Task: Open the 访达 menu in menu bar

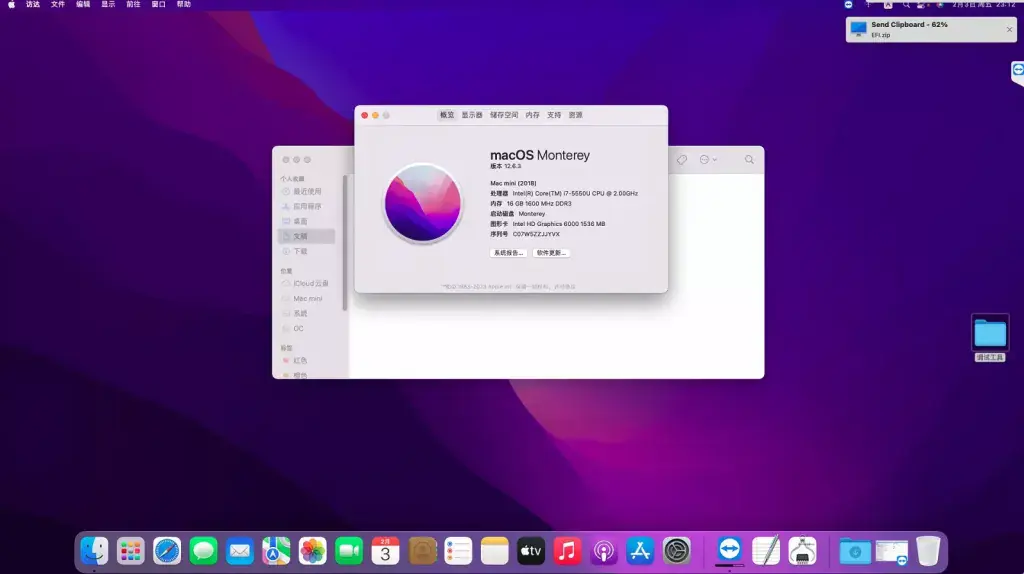Action: click(x=33, y=5)
